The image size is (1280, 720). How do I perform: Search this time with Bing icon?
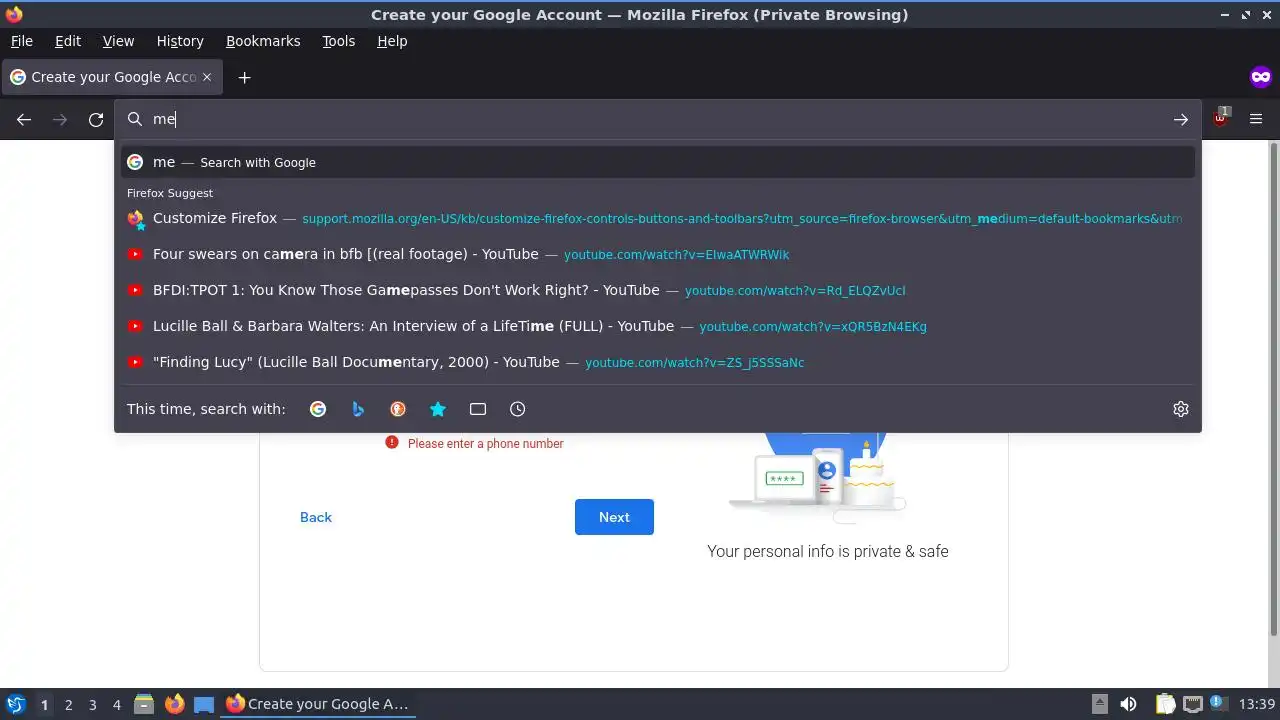pyautogui.click(x=358, y=409)
